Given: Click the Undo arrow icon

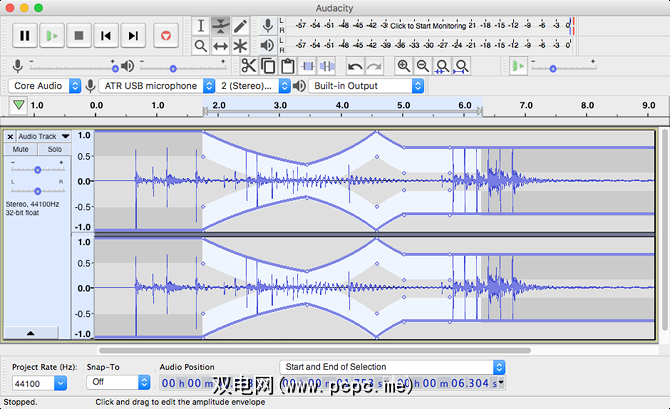Looking at the screenshot, I should pyautogui.click(x=355, y=66).
